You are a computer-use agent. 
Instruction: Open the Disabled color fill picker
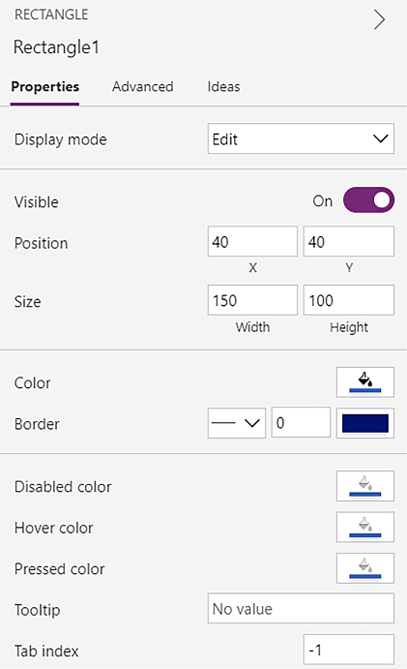pos(365,486)
